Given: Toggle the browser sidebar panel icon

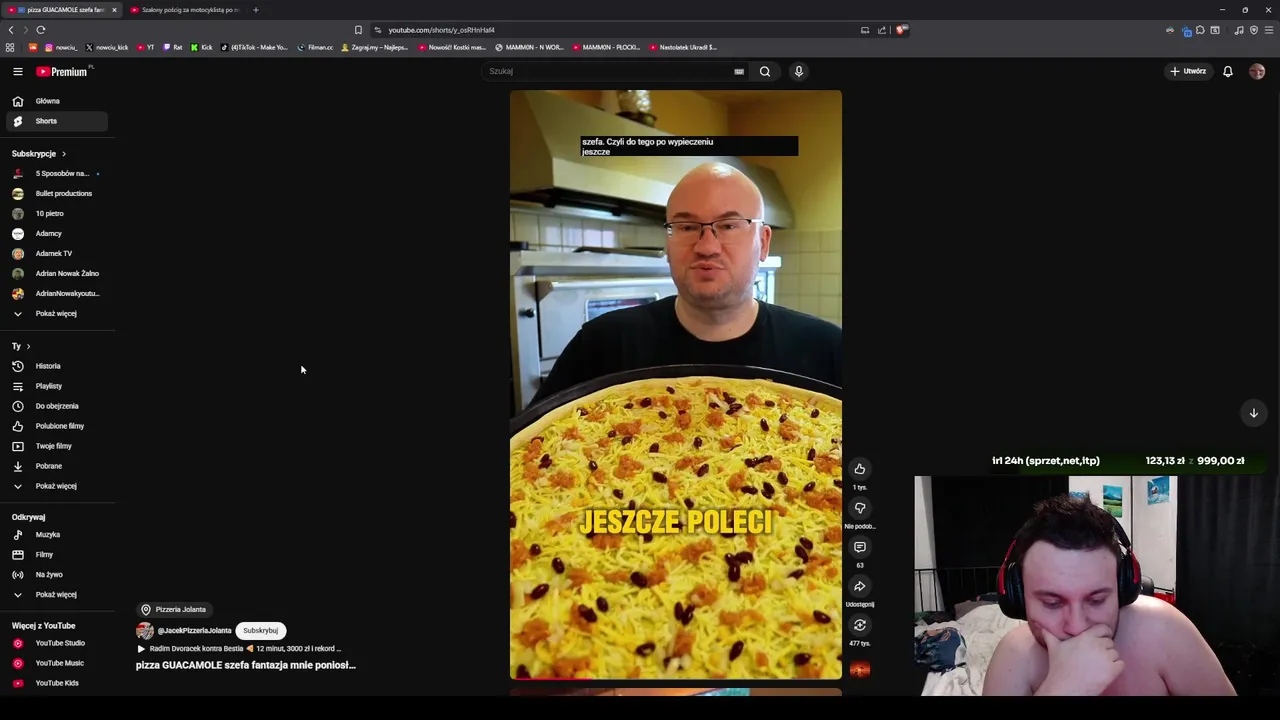Looking at the screenshot, I should [1215, 30].
